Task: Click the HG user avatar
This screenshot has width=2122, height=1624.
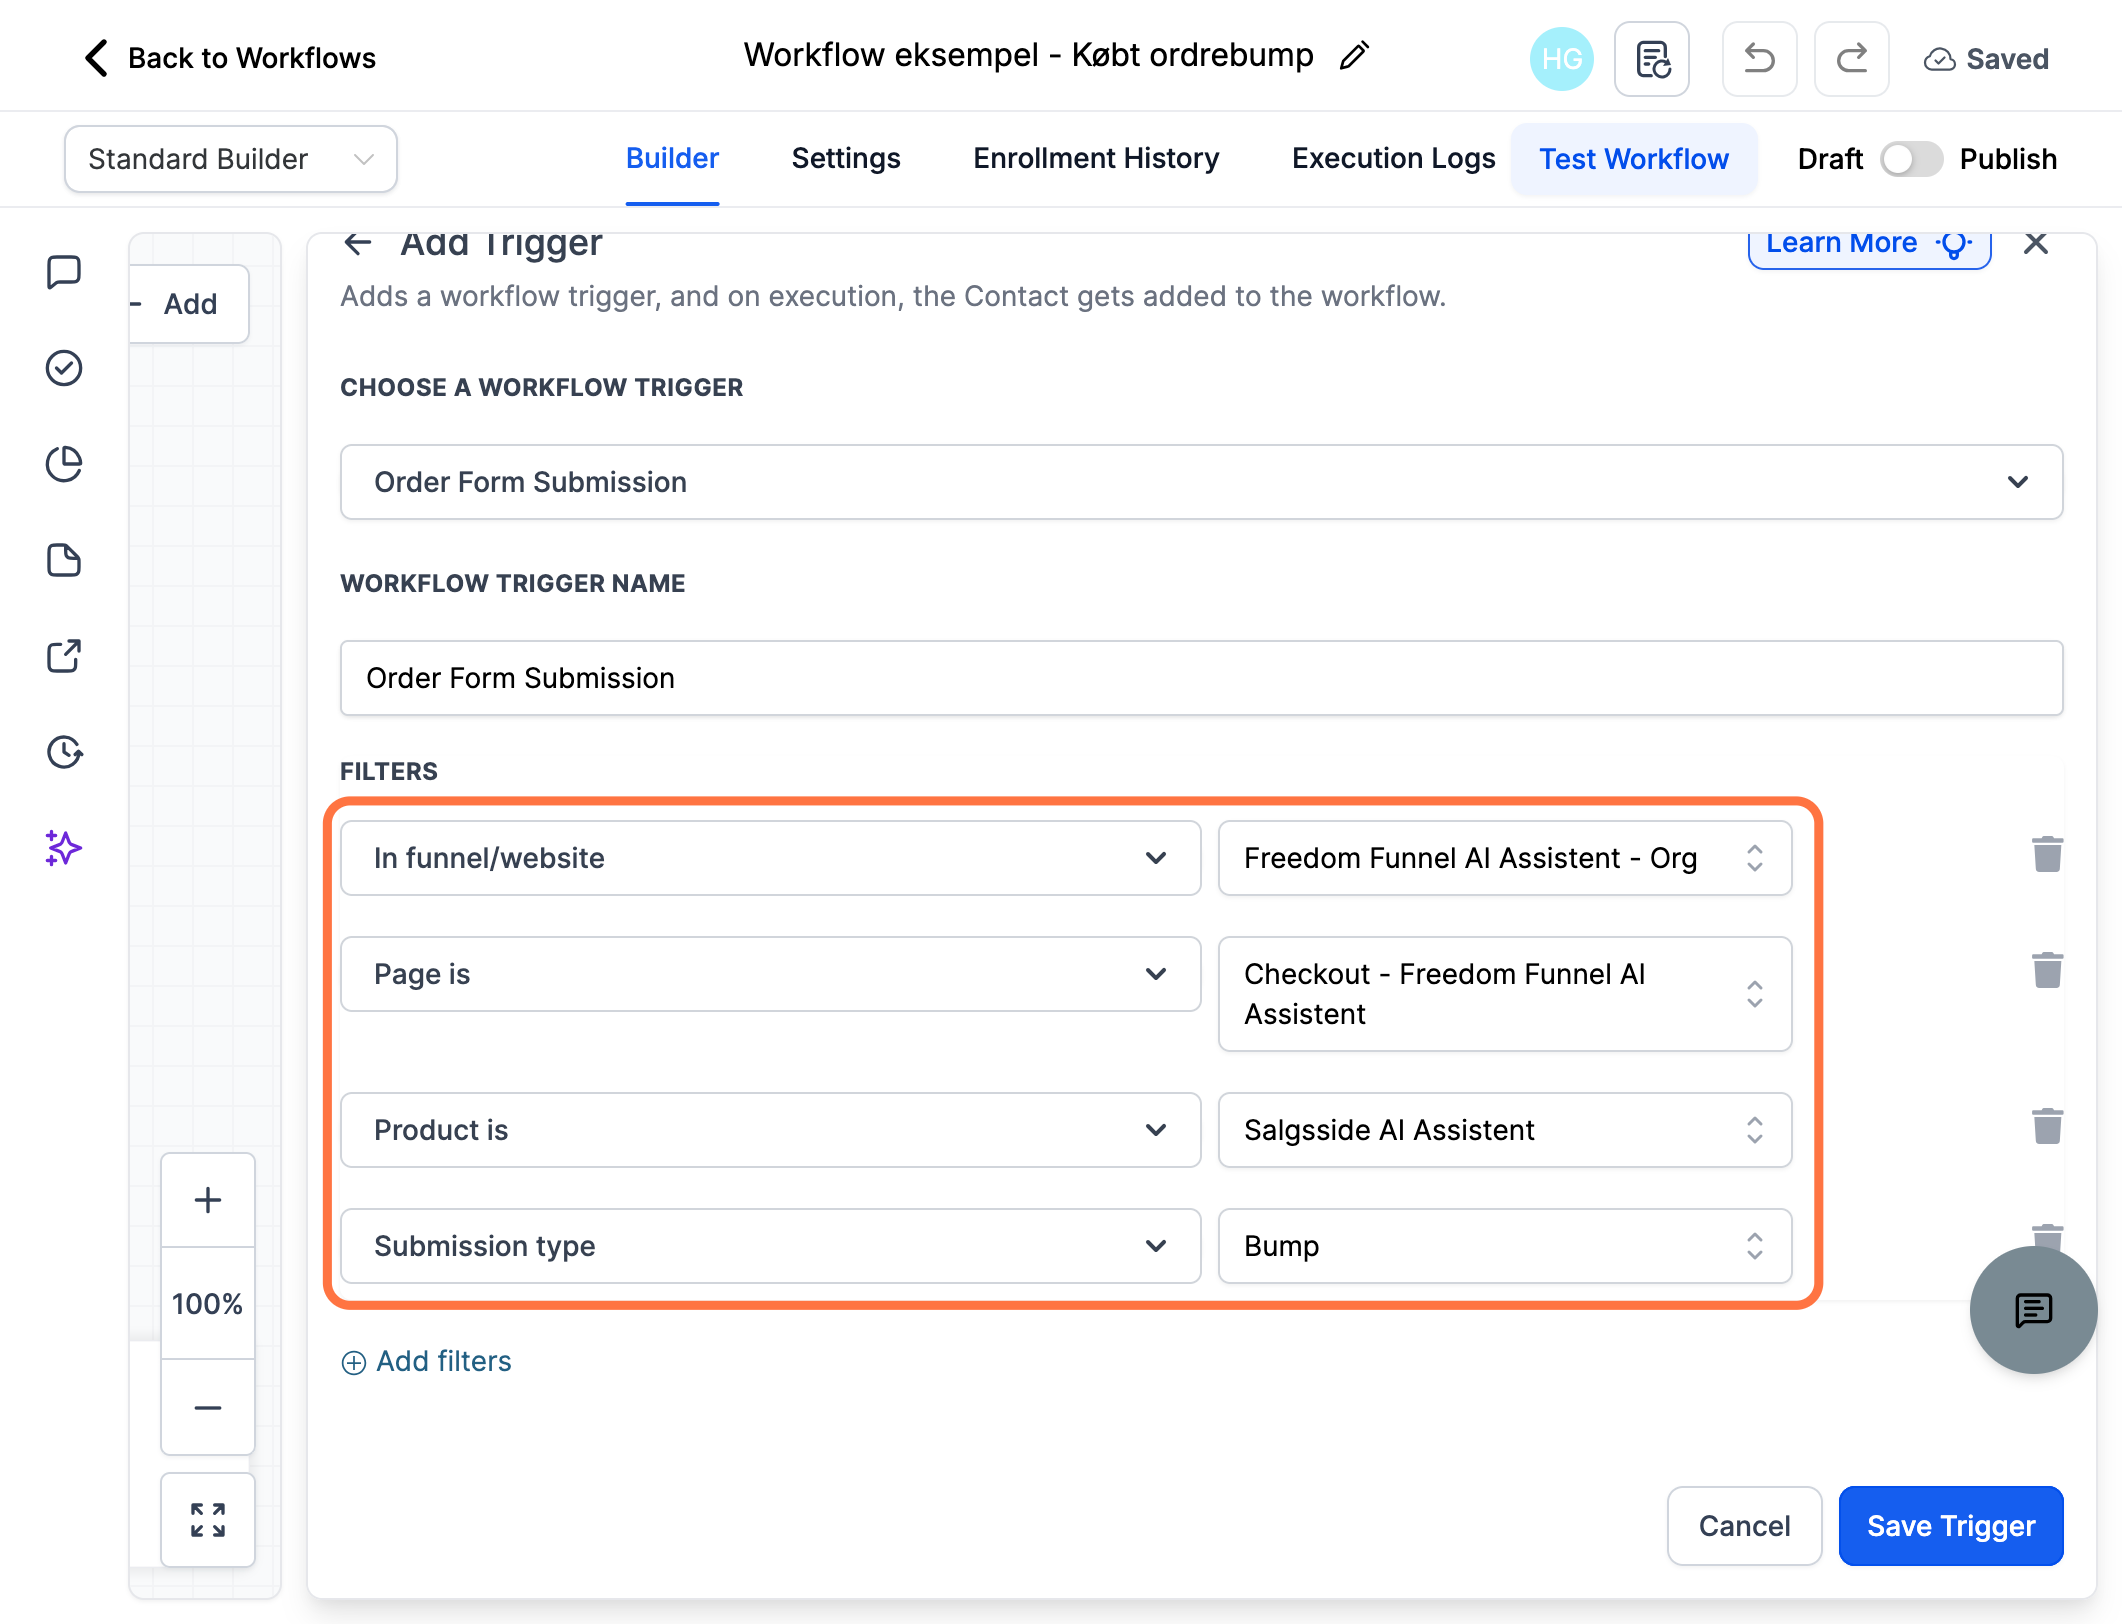Action: pos(1561,59)
